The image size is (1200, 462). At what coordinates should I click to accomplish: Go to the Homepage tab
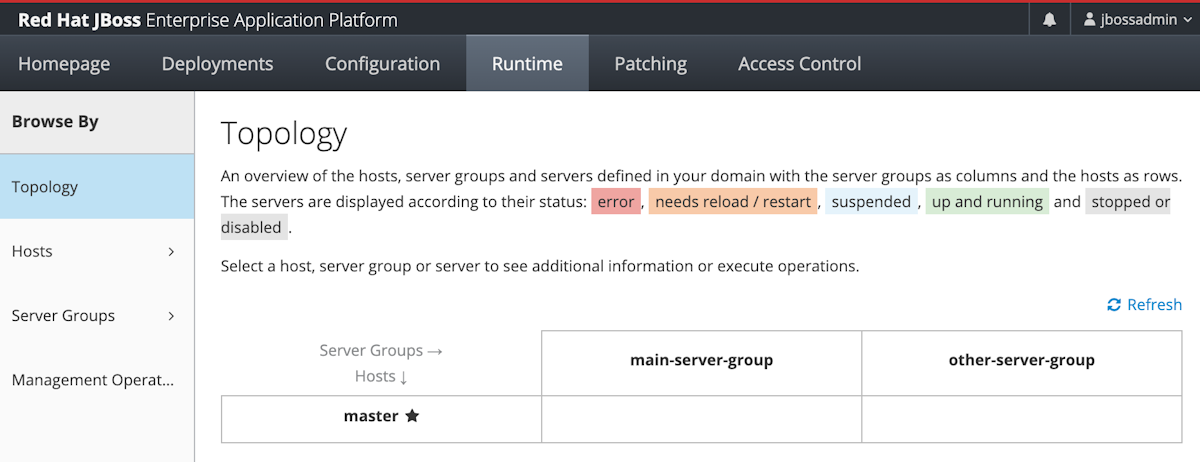[x=64, y=64]
